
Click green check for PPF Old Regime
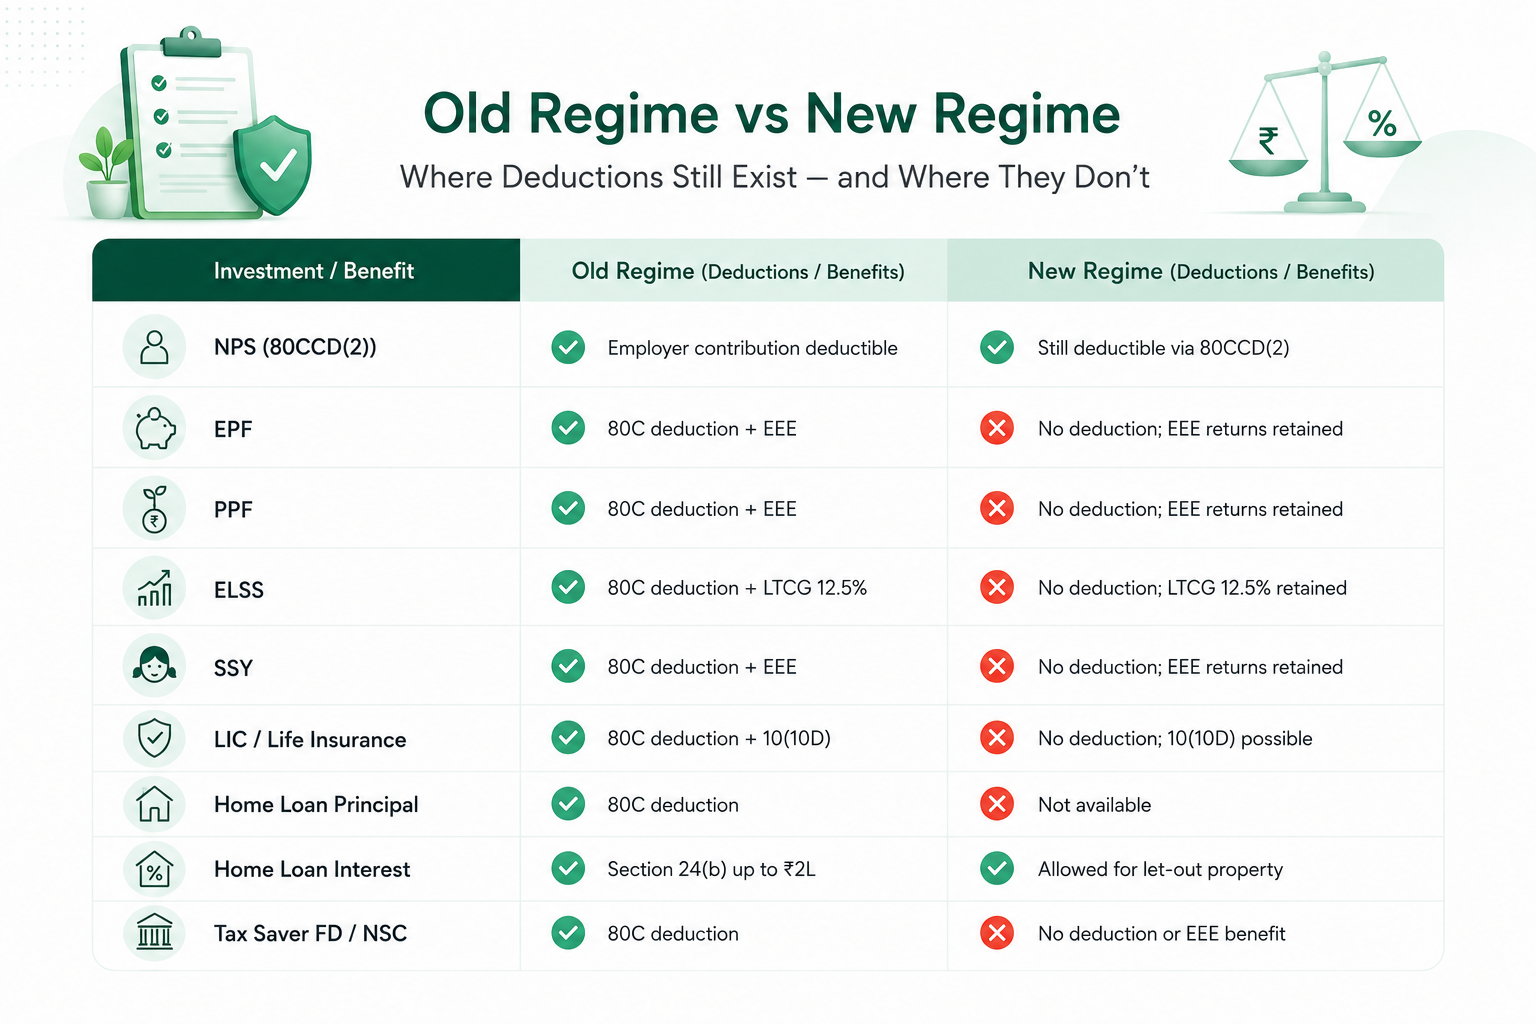(x=568, y=508)
